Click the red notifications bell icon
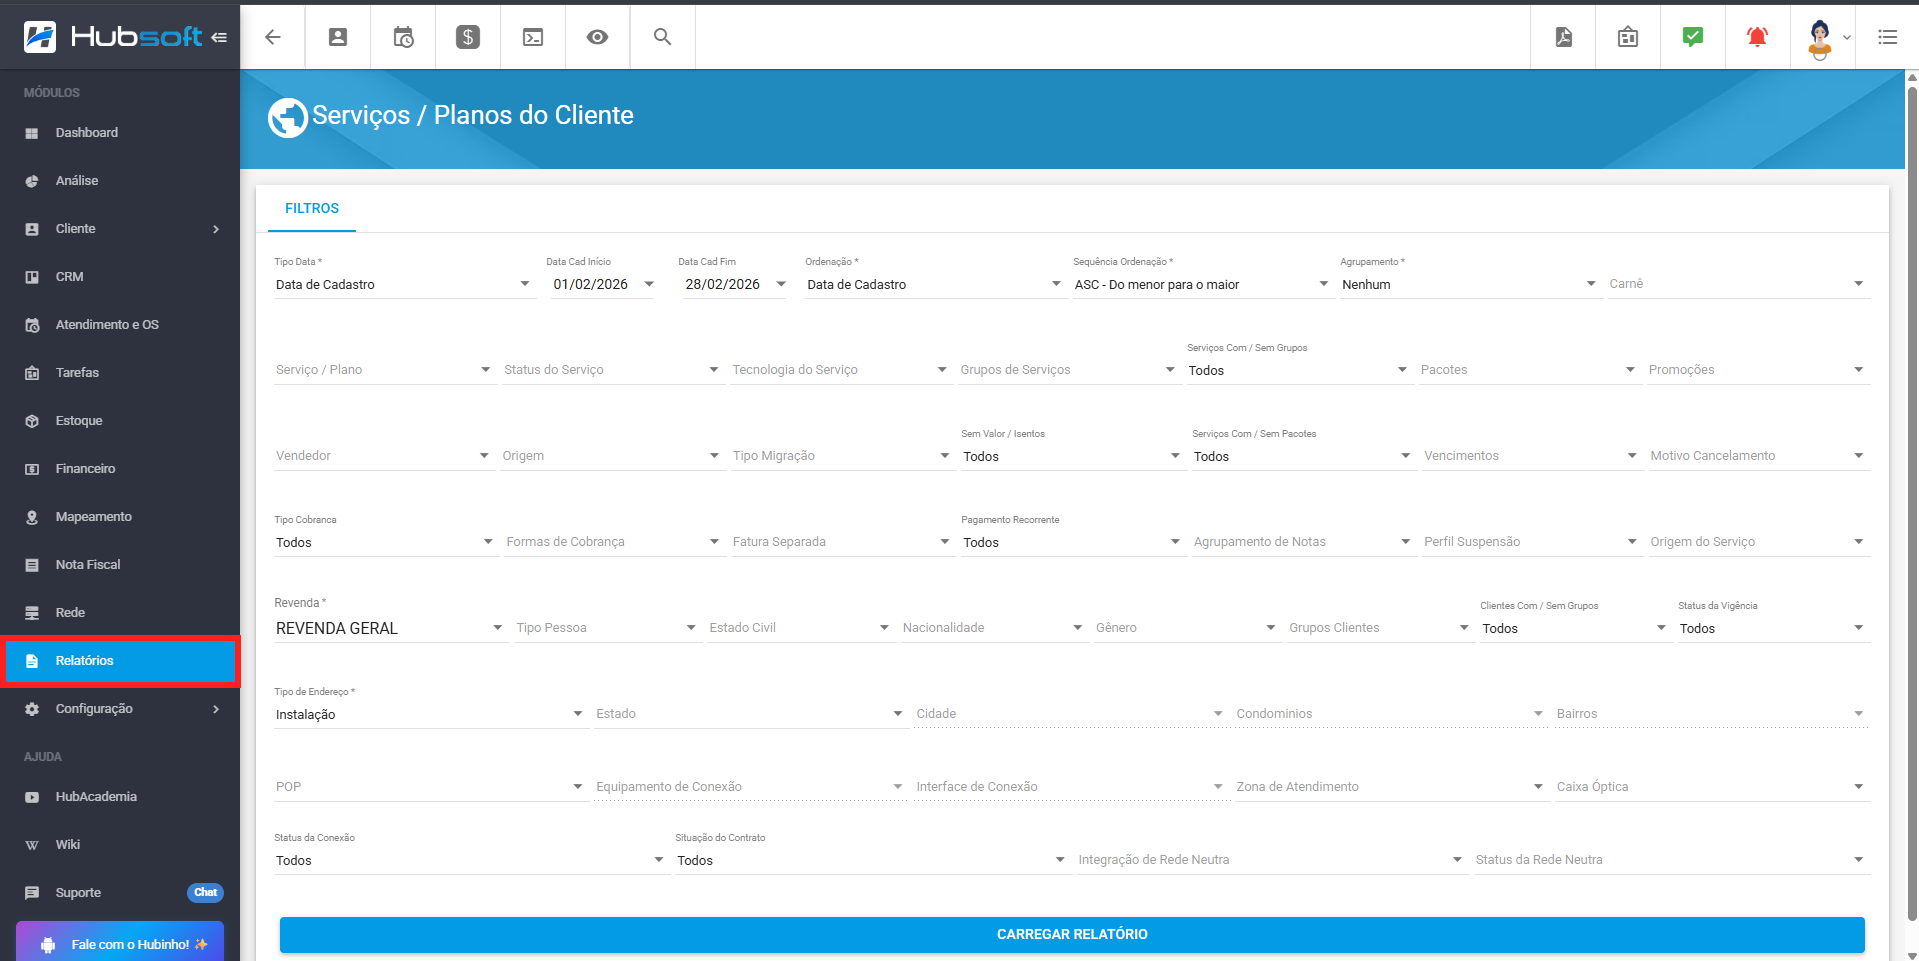Screen dimensions: 1919x961 [x=1757, y=37]
